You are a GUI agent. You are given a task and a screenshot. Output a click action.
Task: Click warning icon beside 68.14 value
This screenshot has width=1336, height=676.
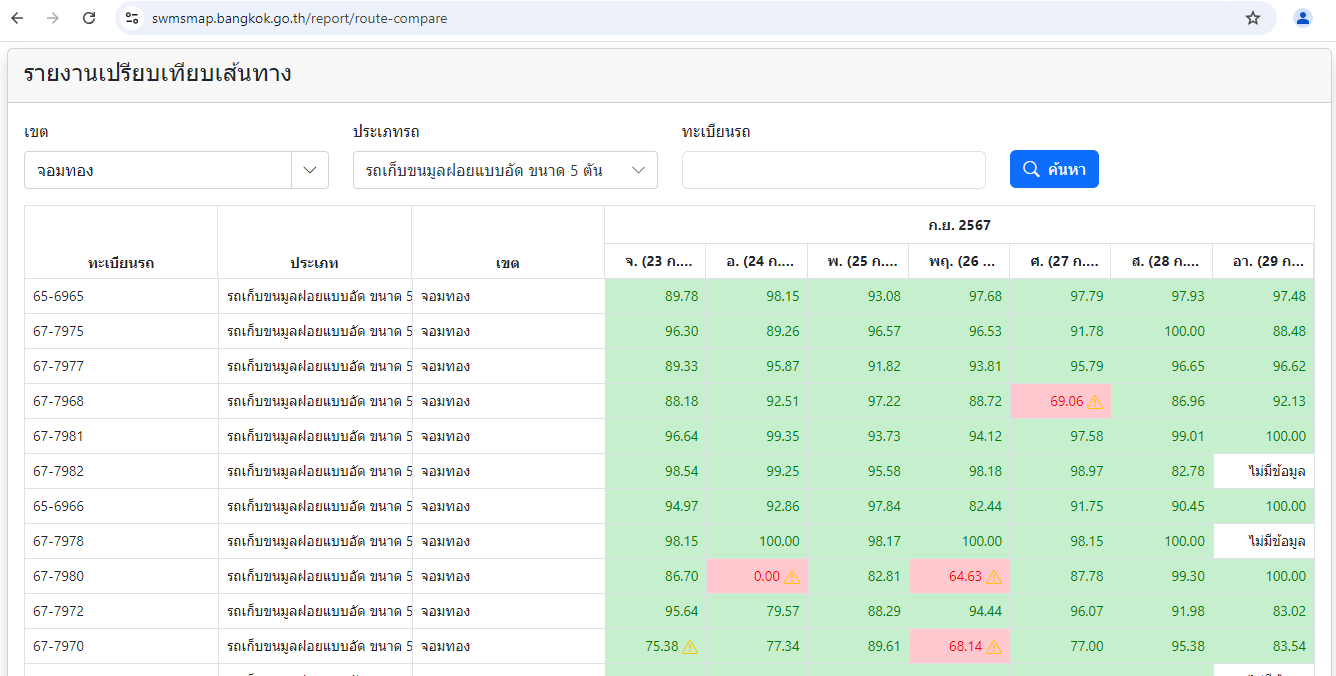pos(994,647)
